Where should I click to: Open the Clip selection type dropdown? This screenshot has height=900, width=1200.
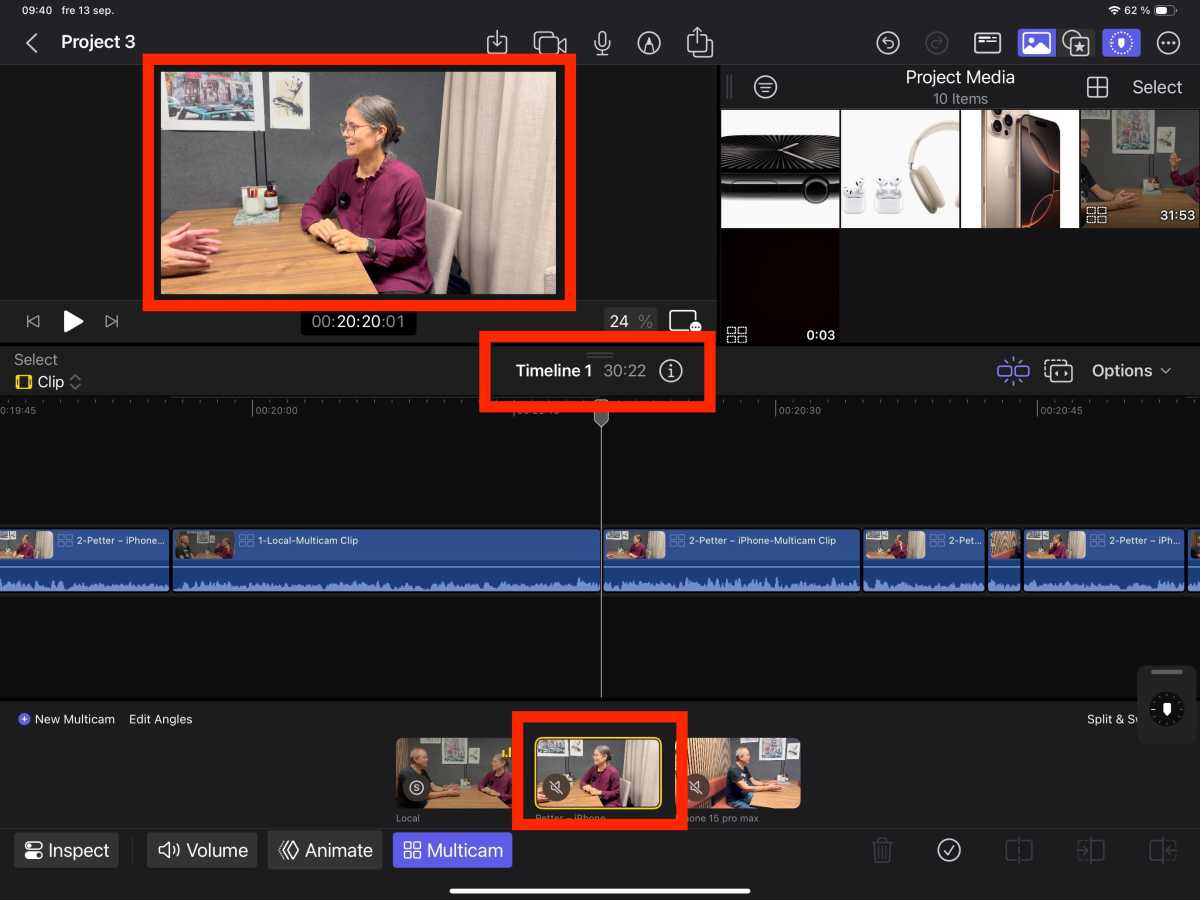[x=48, y=382]
